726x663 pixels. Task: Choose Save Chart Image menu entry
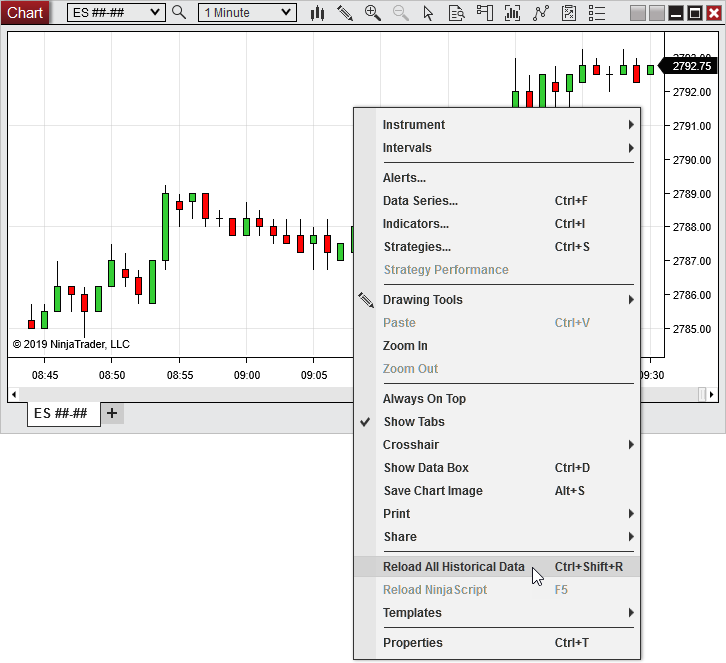click(x=433, y=491)
